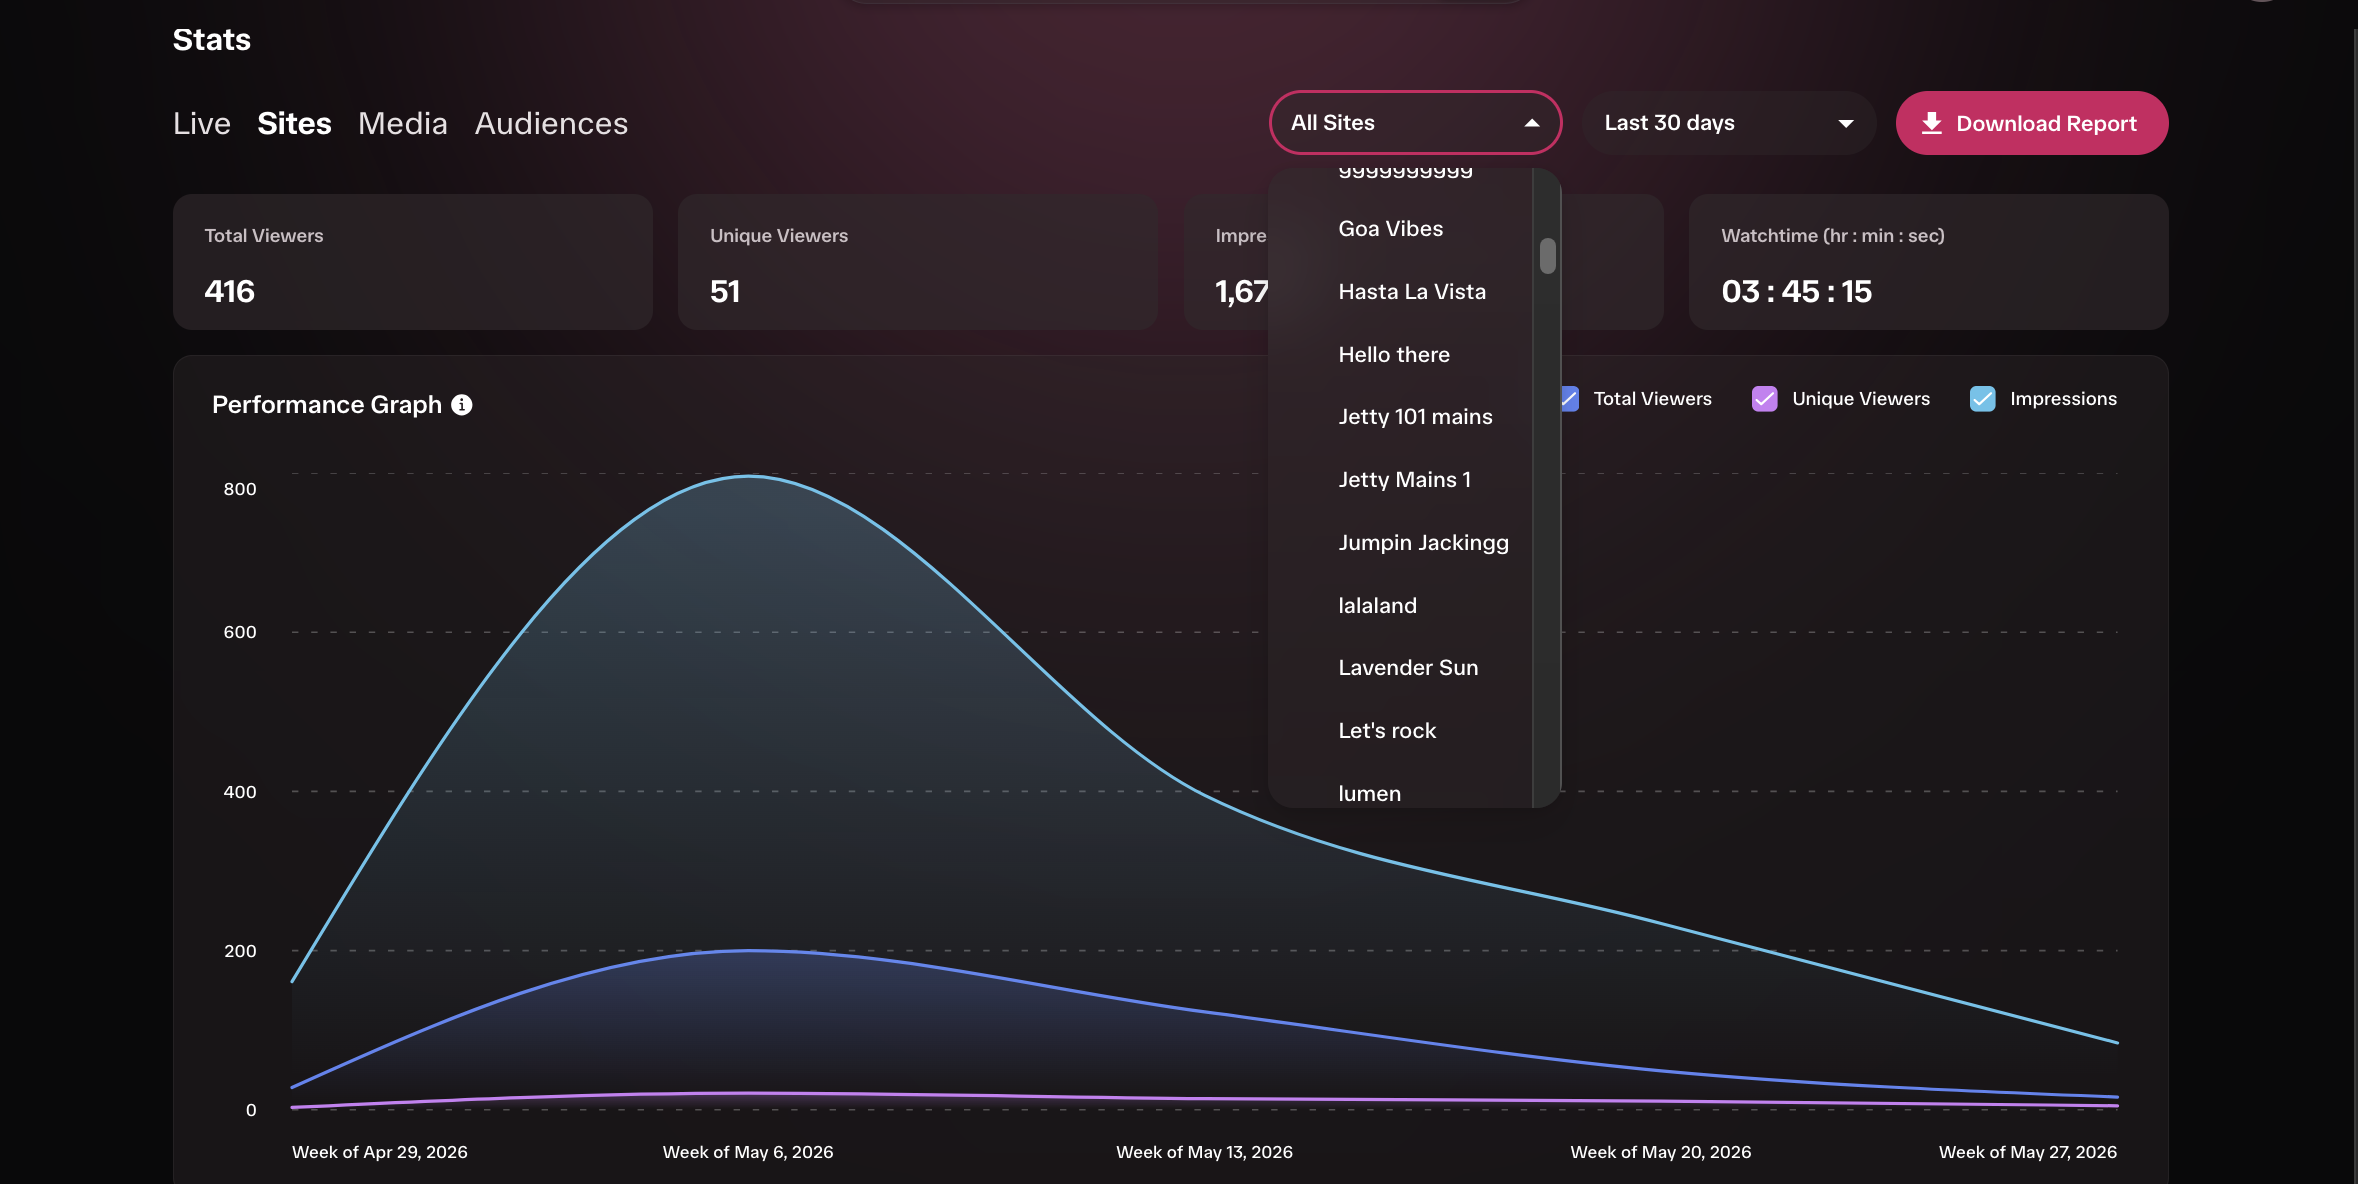Click the All Sites combo box field
The width and height of the screenshot is (2358, 1184).
[x=1415, y=123]
